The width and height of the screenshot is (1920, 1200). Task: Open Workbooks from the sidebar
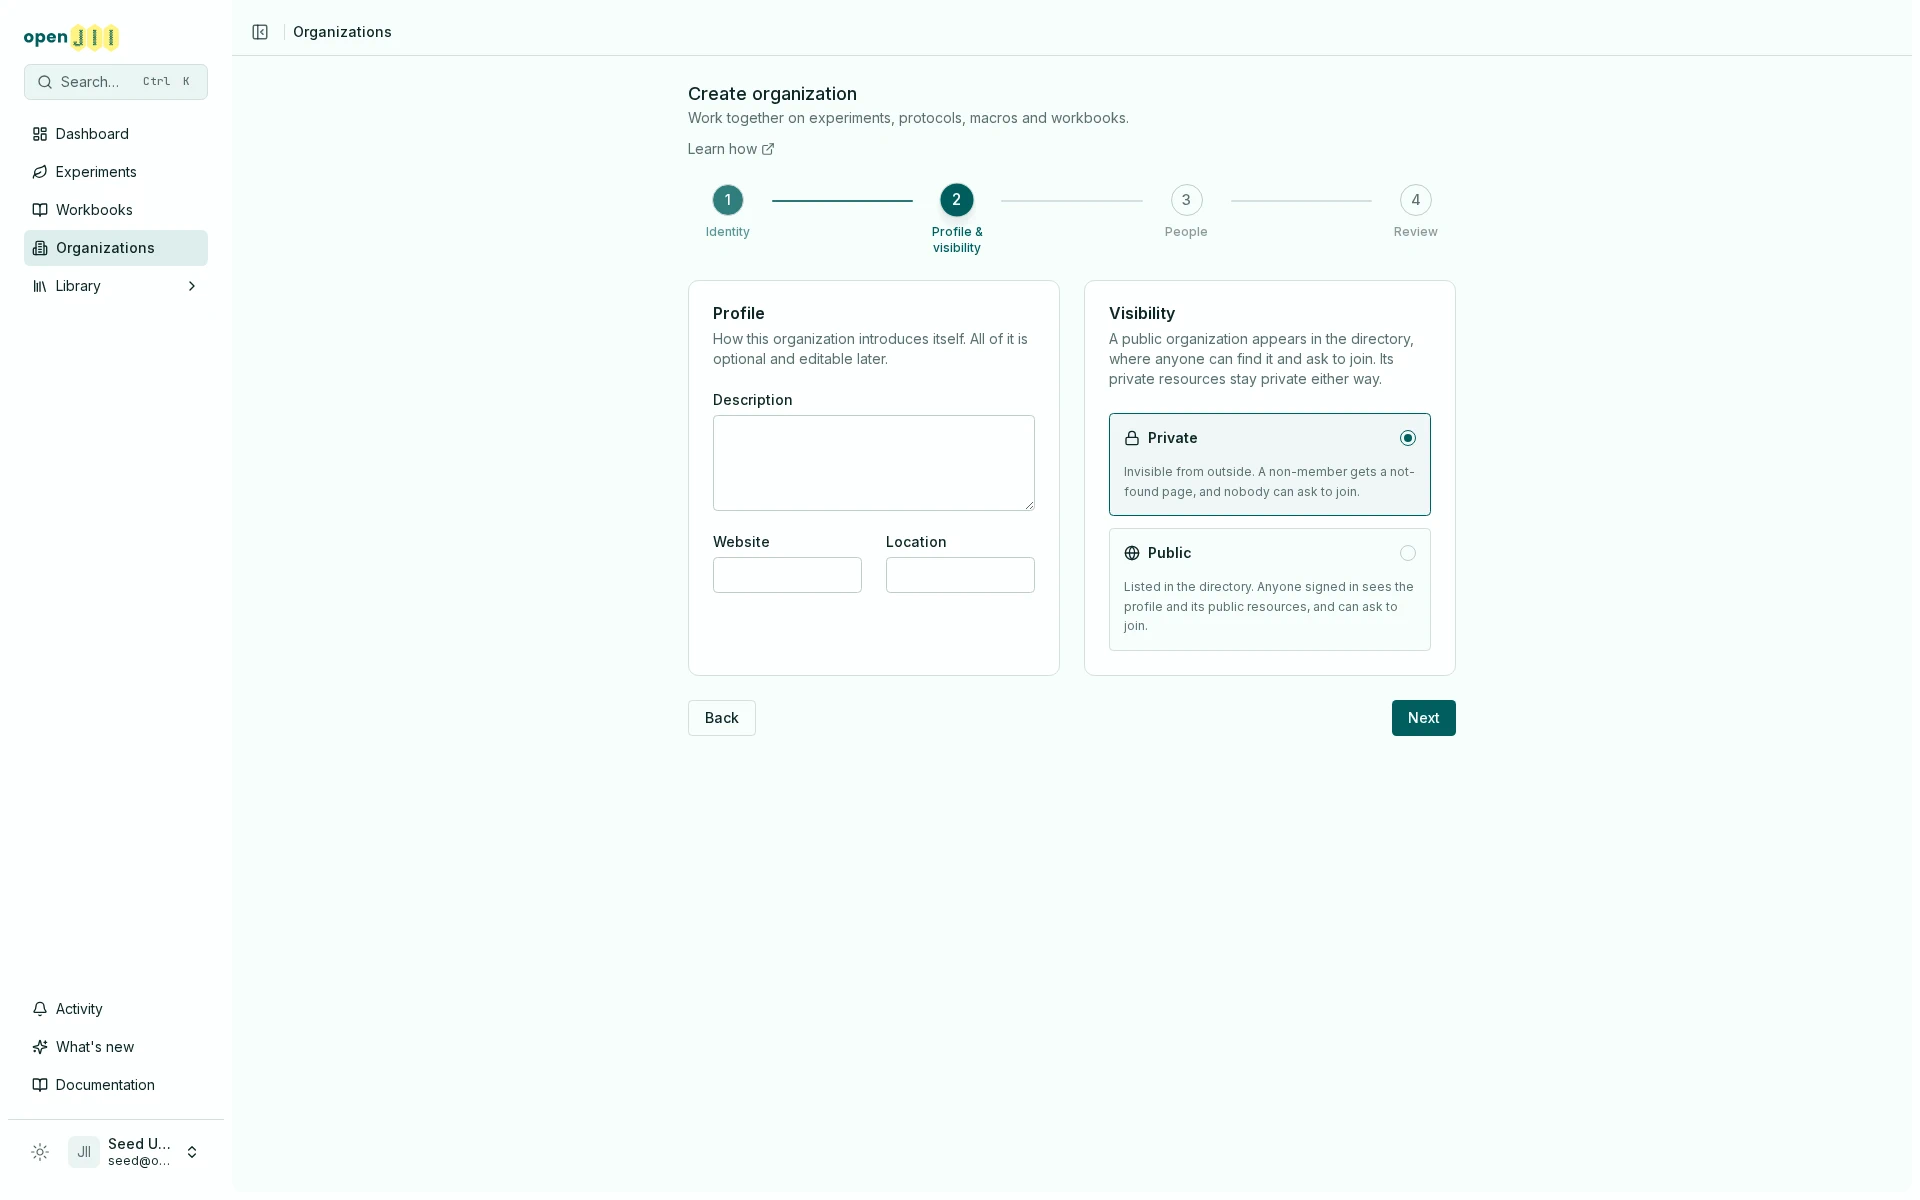click(x=116, y=210)
